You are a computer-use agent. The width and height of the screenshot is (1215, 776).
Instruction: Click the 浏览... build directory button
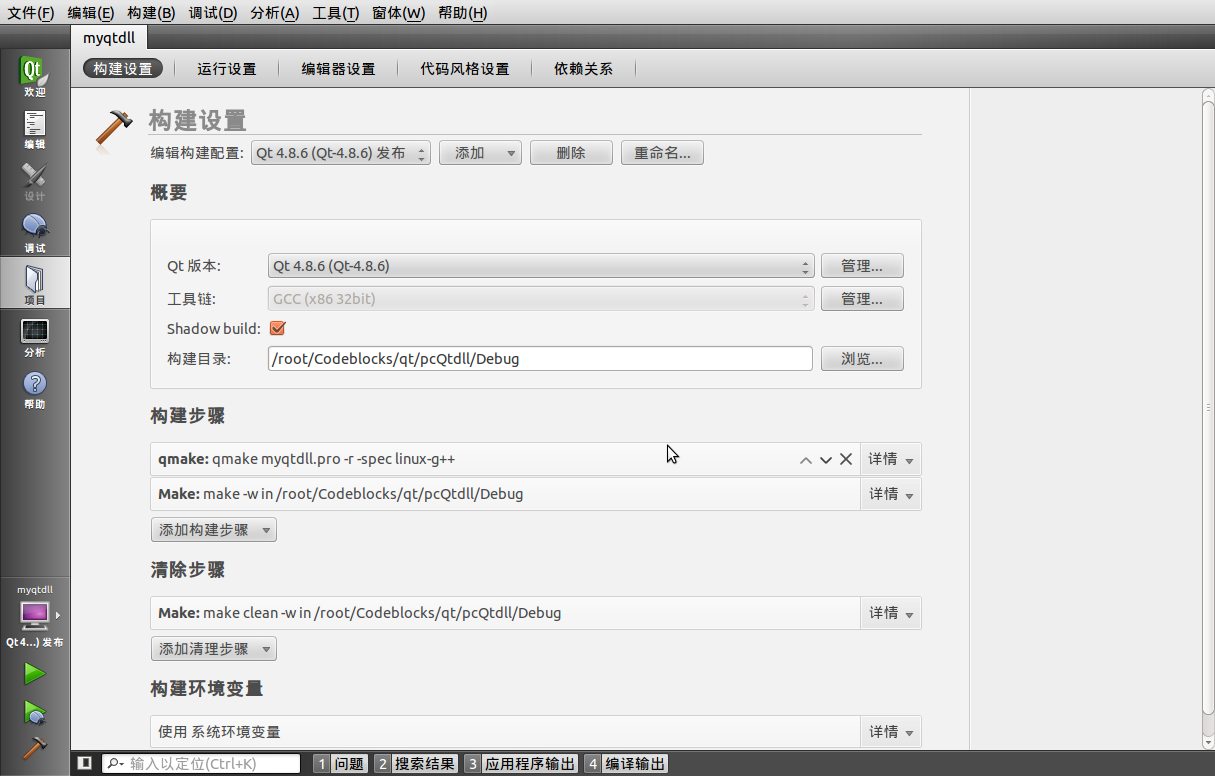coord(862,358)
